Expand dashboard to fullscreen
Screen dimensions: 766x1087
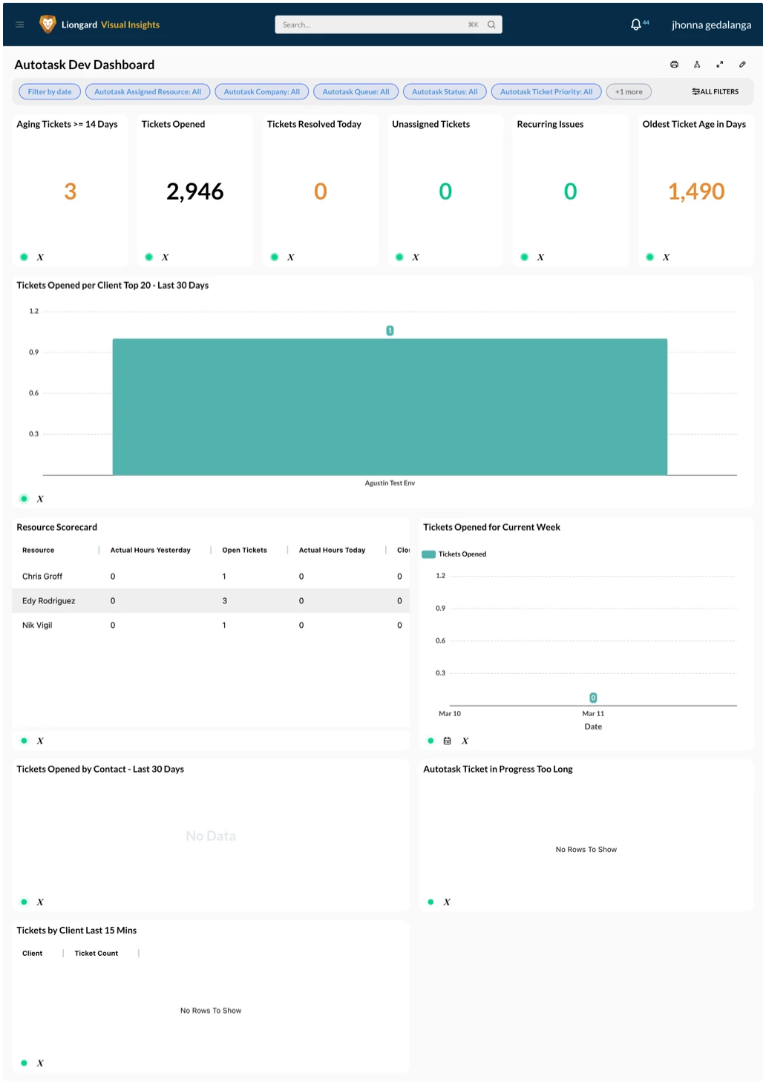[x=720, y=64]
